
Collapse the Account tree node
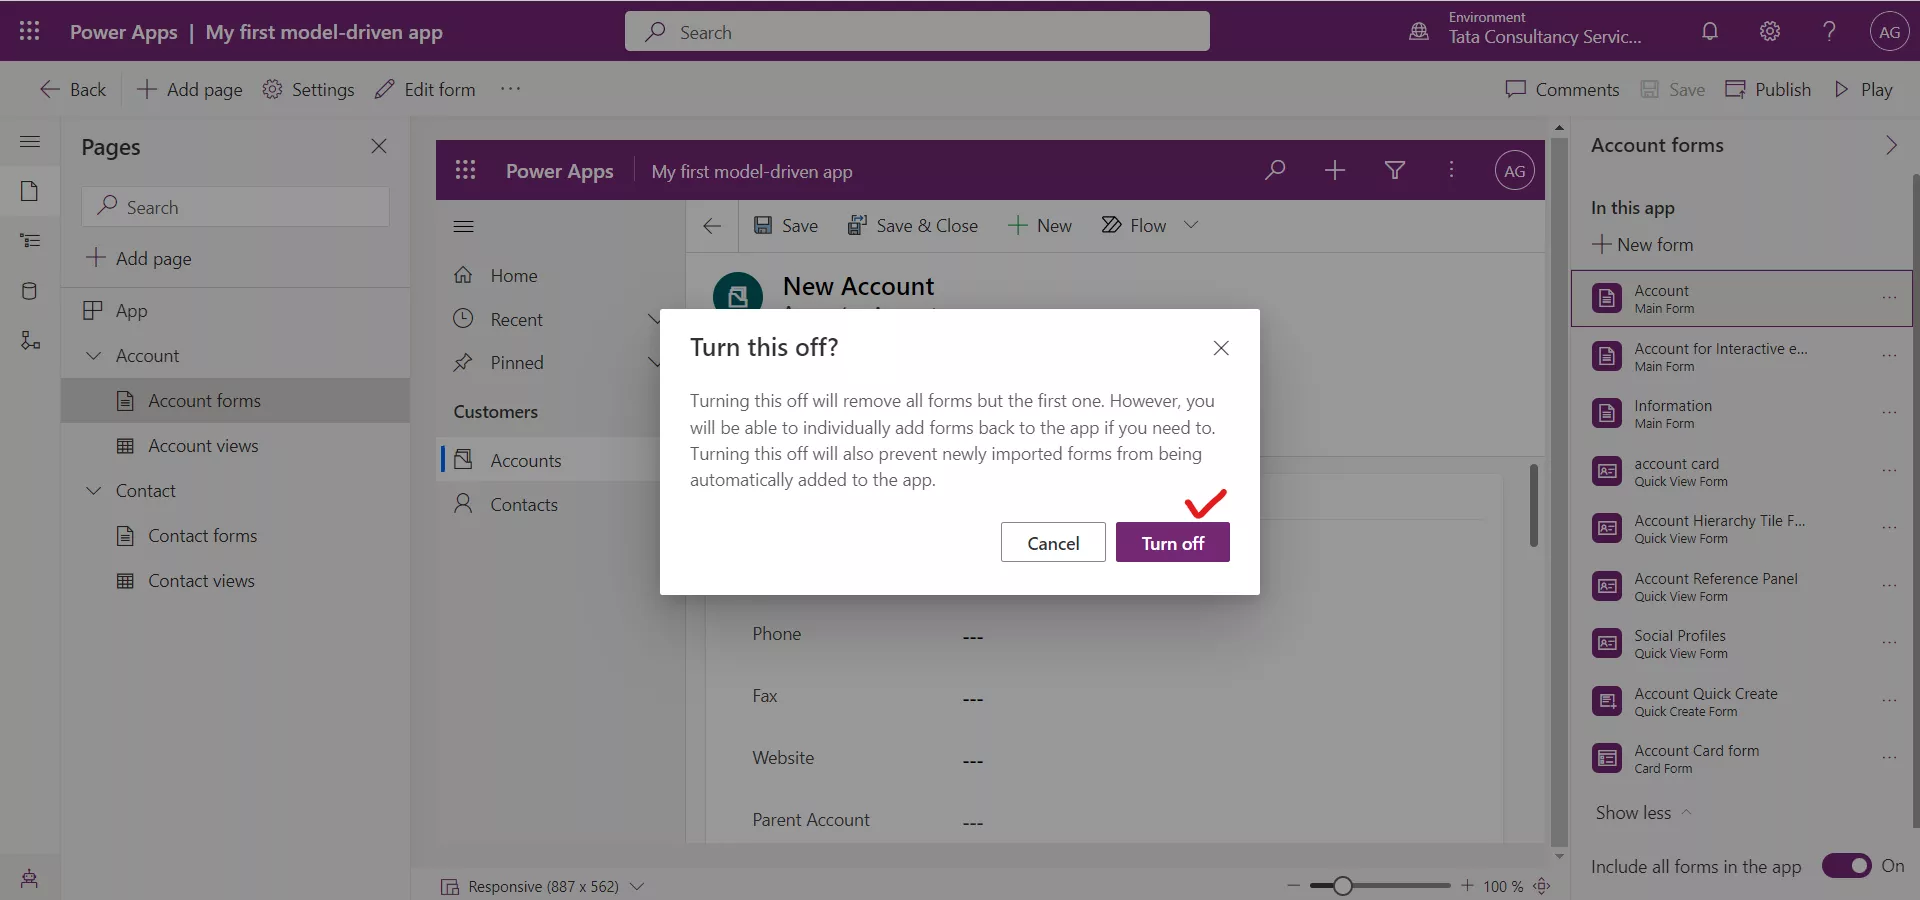coord(94,356)
